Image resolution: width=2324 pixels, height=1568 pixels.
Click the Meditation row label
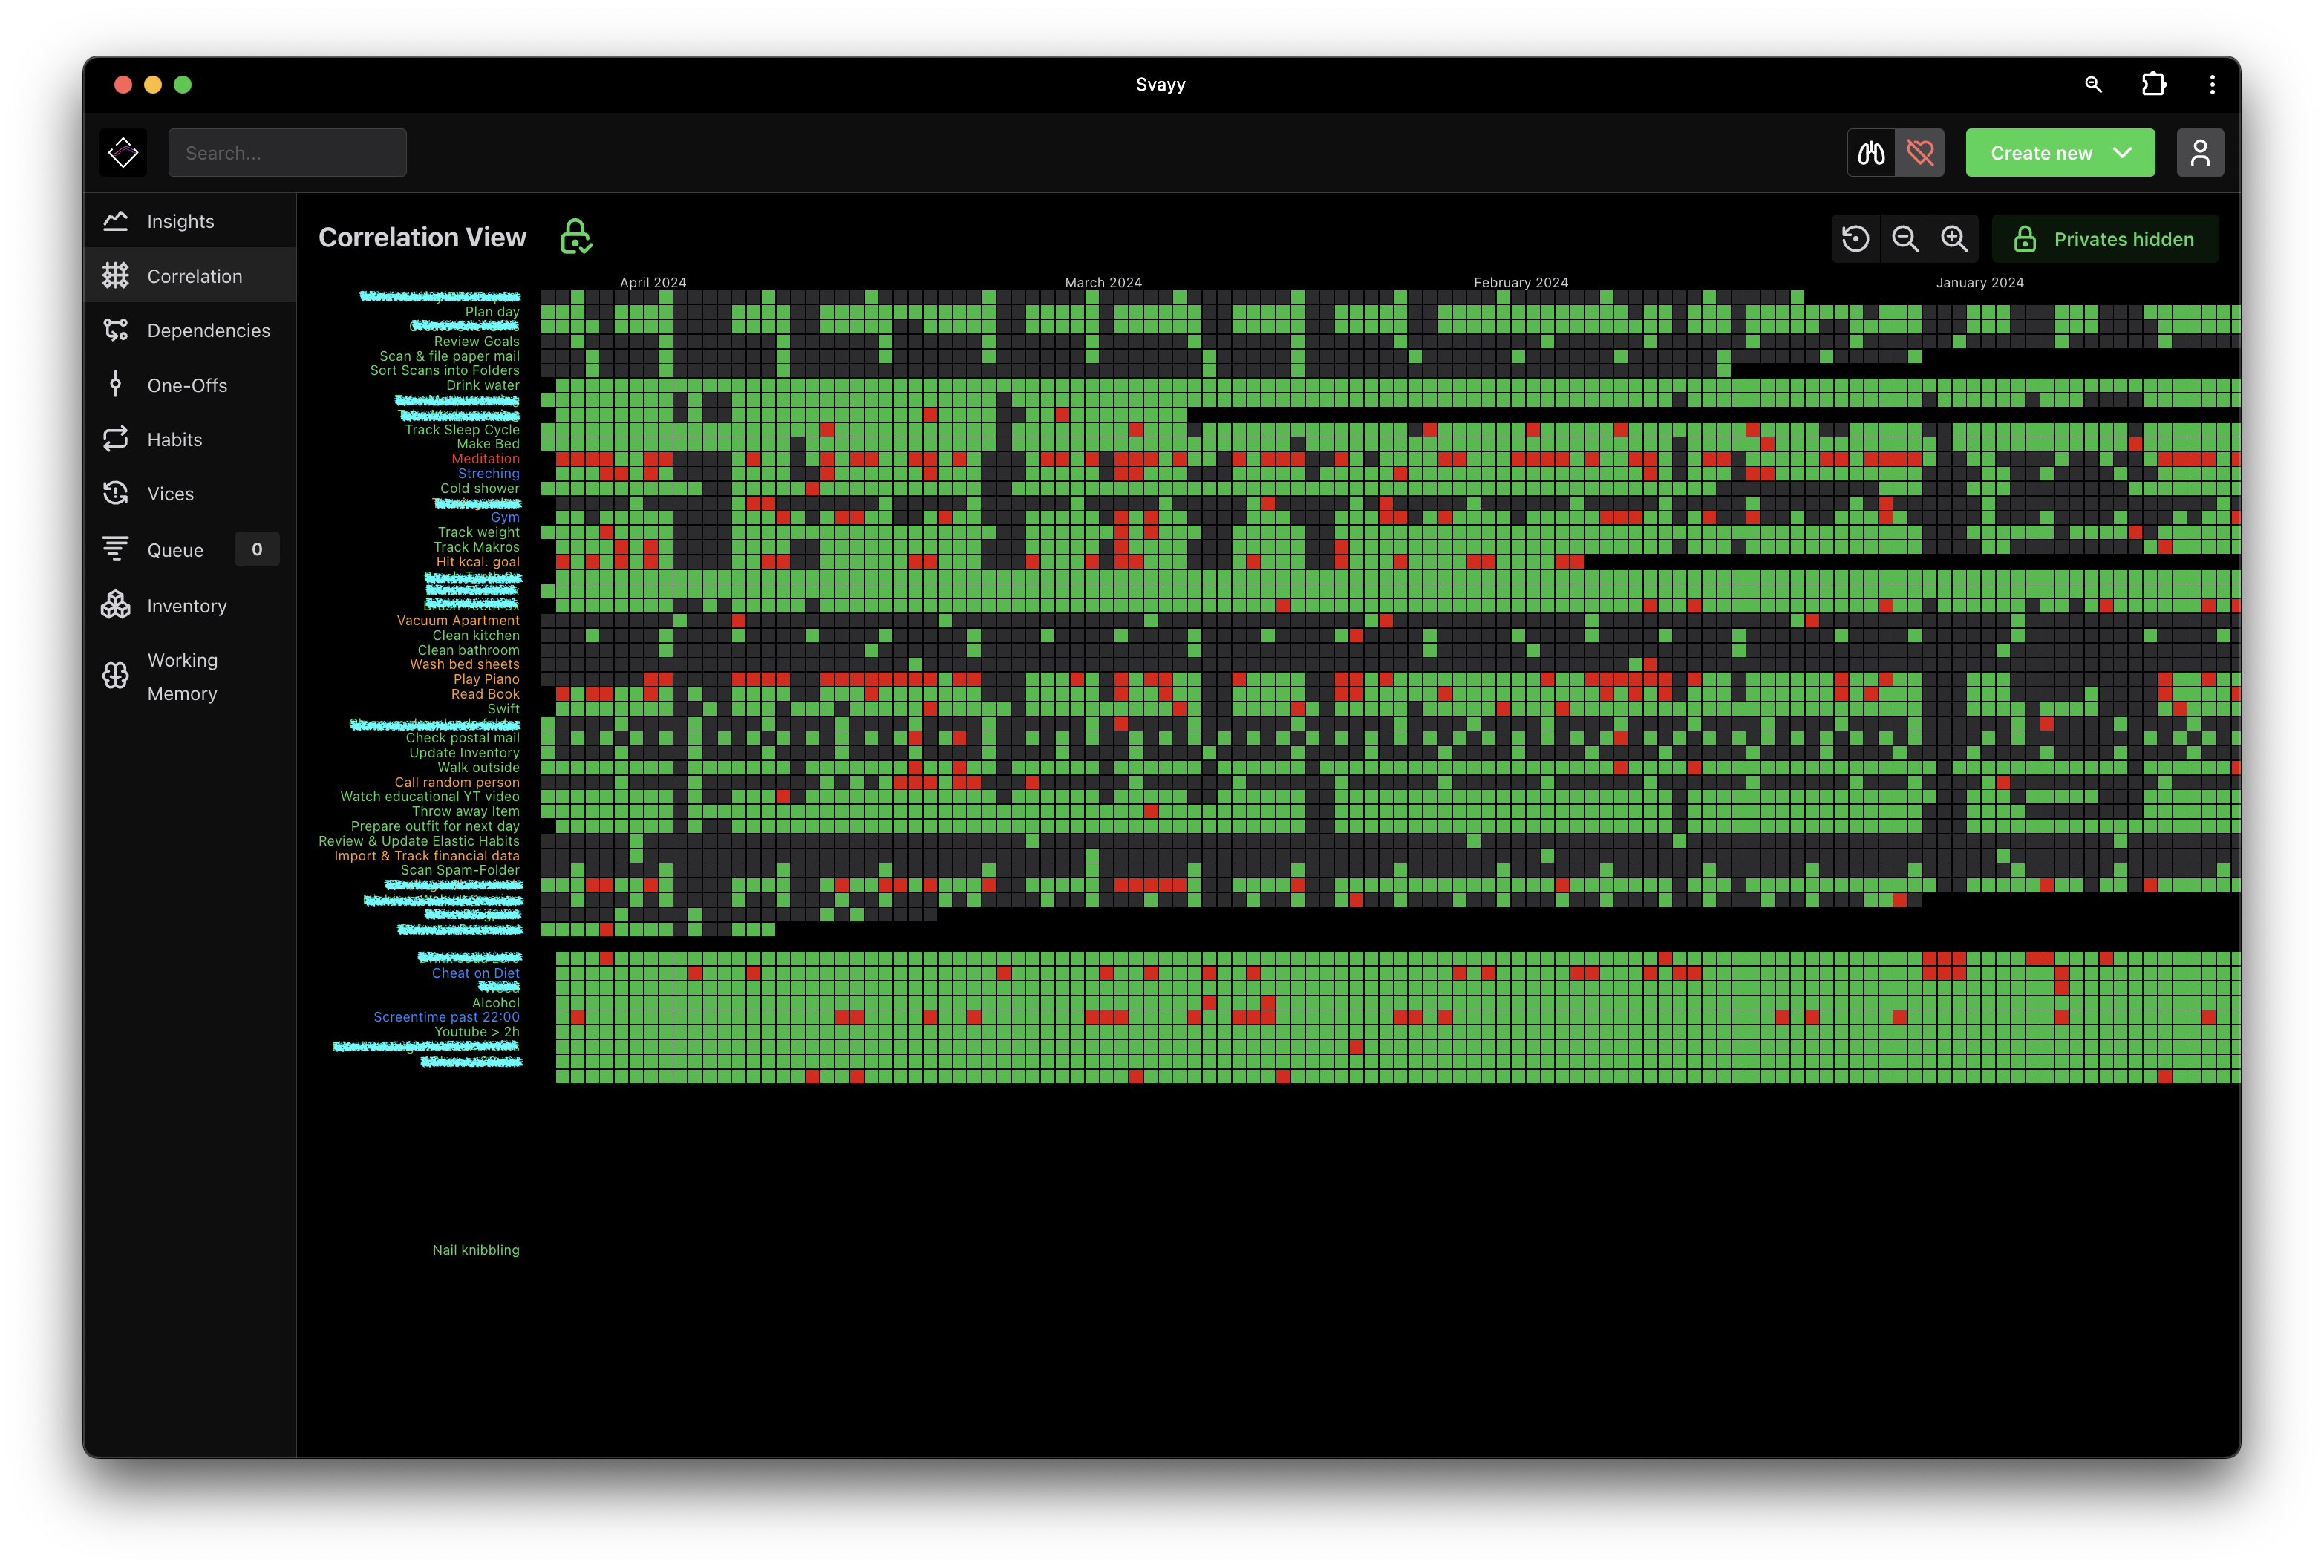click(x=485, y=459)
